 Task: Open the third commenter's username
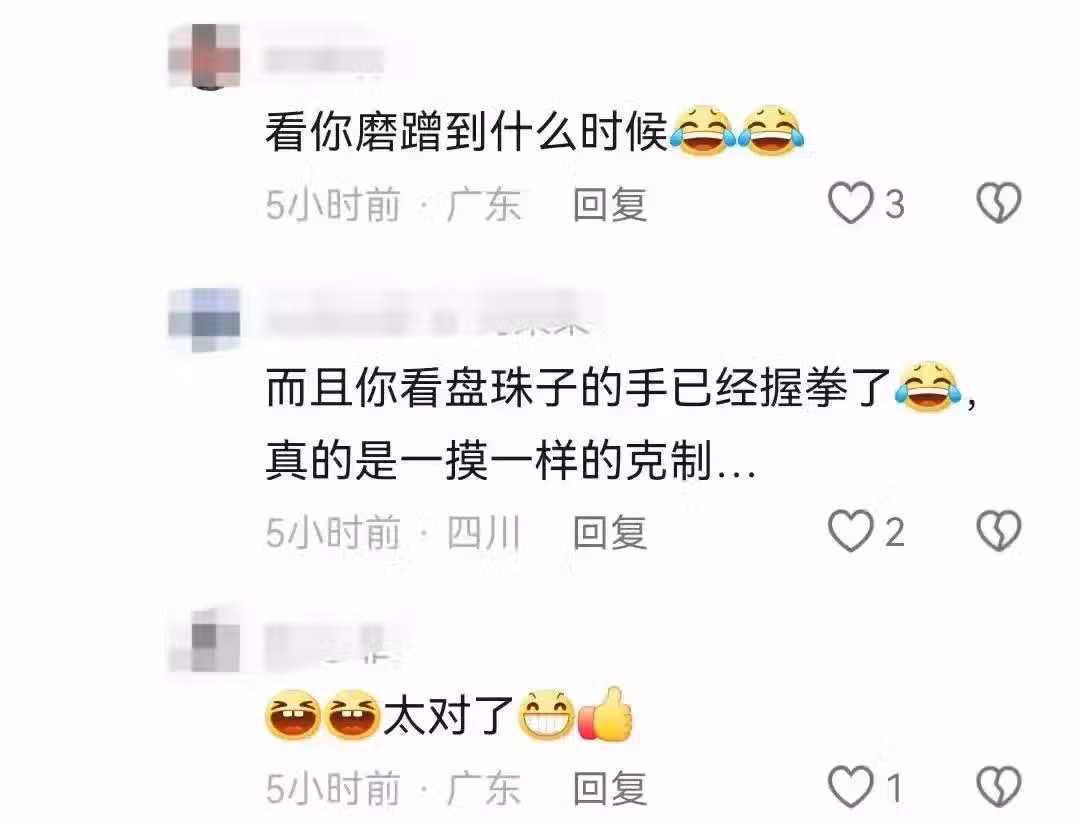click(325, 644)
